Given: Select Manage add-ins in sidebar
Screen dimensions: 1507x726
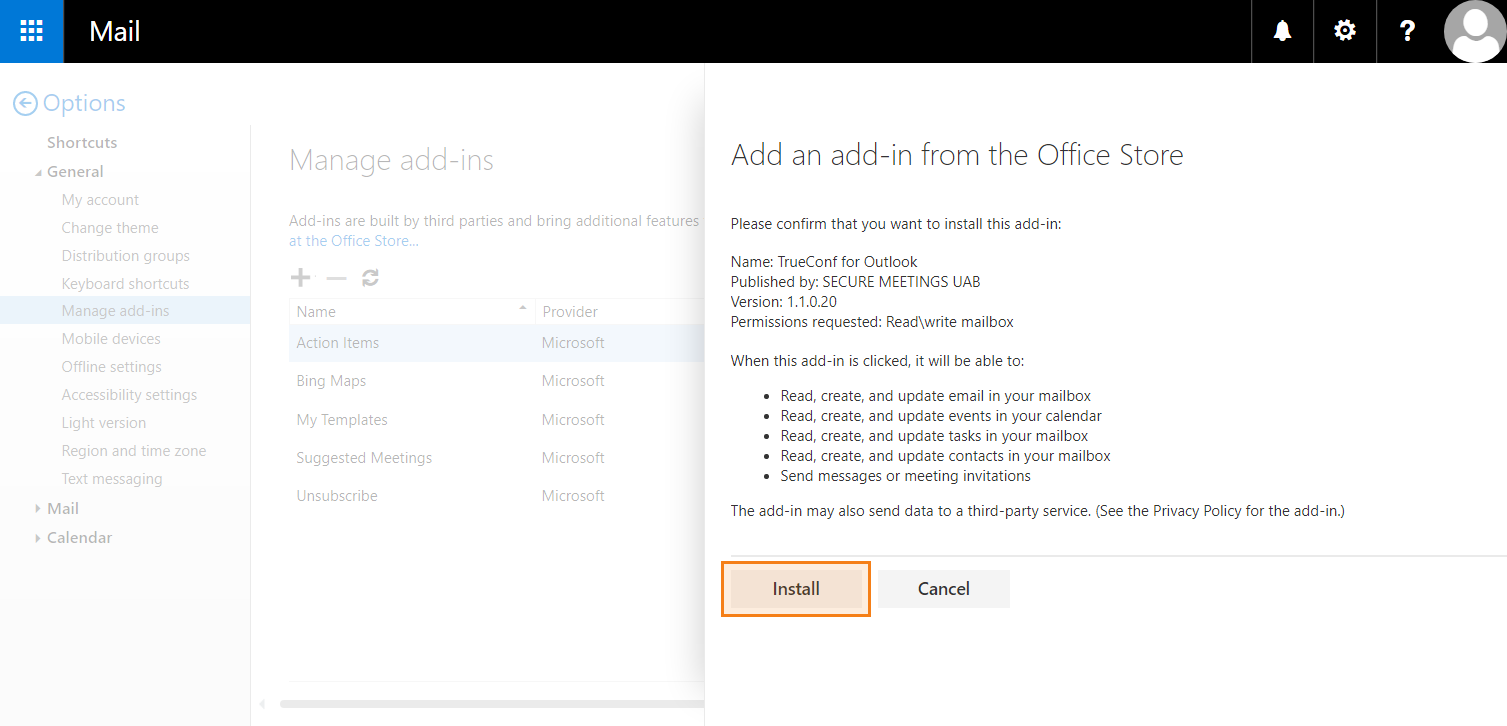Looking at the screenshot, I should pyautogui.click(x=115, y=311).
